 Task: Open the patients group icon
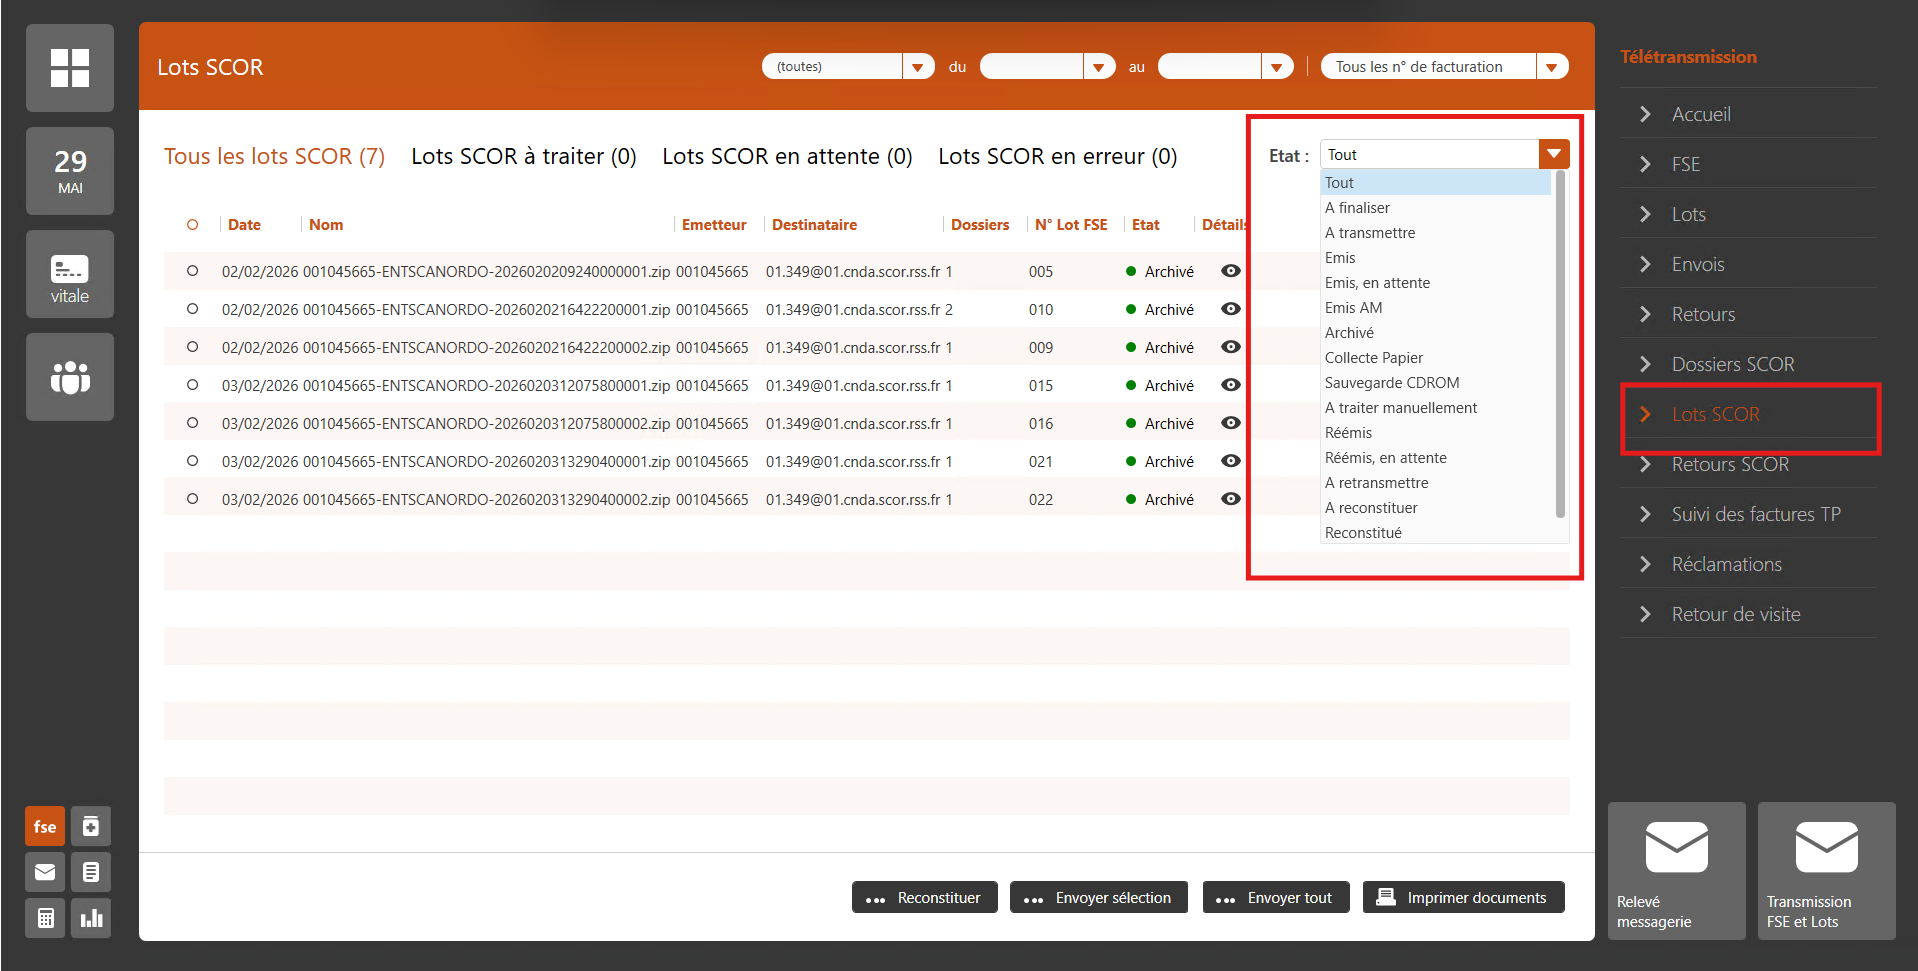[70, 377]
